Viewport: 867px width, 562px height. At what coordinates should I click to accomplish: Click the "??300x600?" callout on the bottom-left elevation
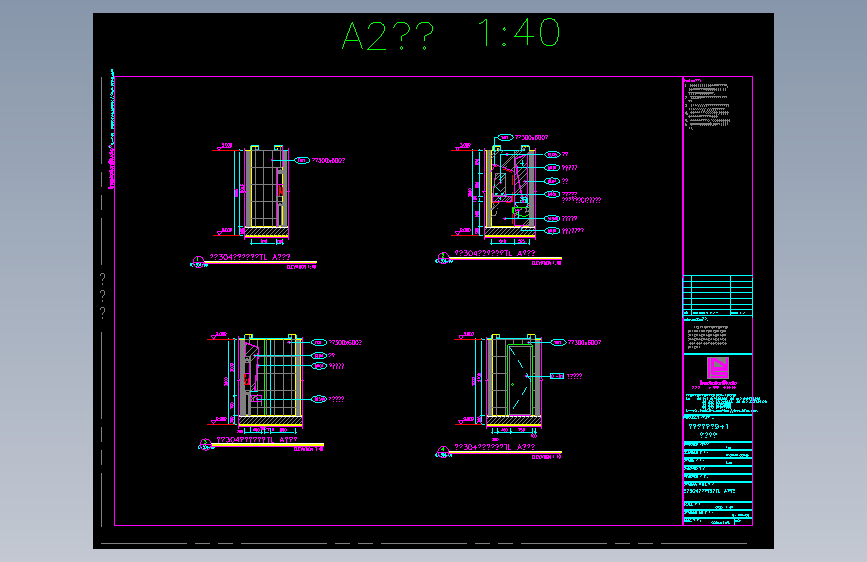[x=346, y=342]
